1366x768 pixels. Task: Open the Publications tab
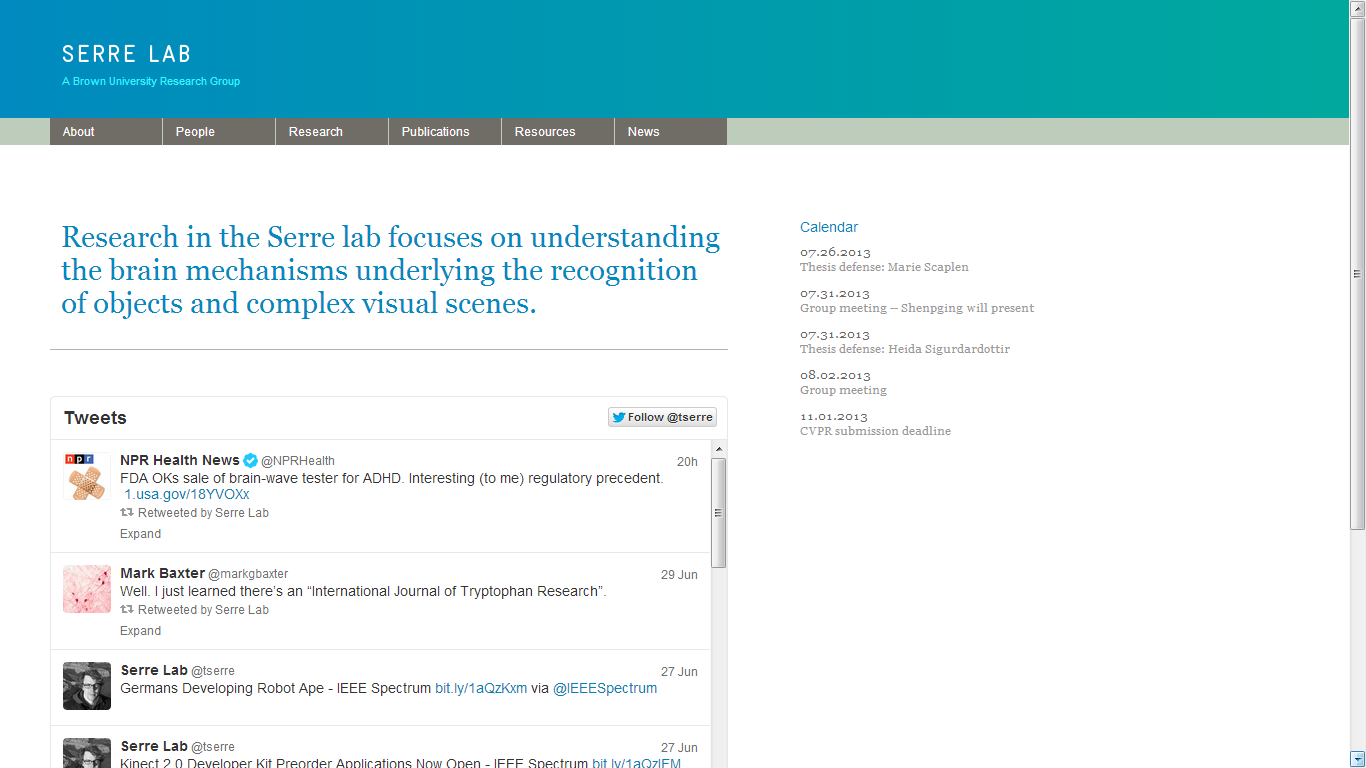pyautogui.click(x=435, y=132)
